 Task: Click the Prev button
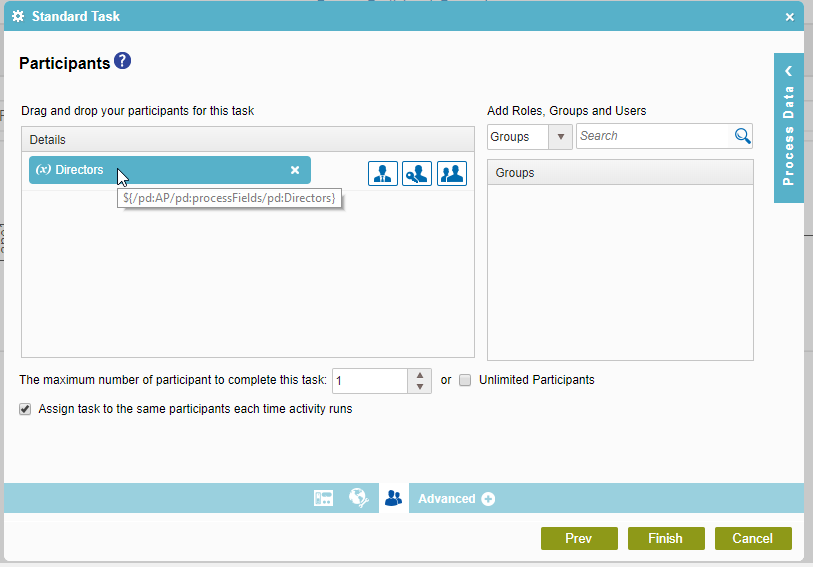579,538
